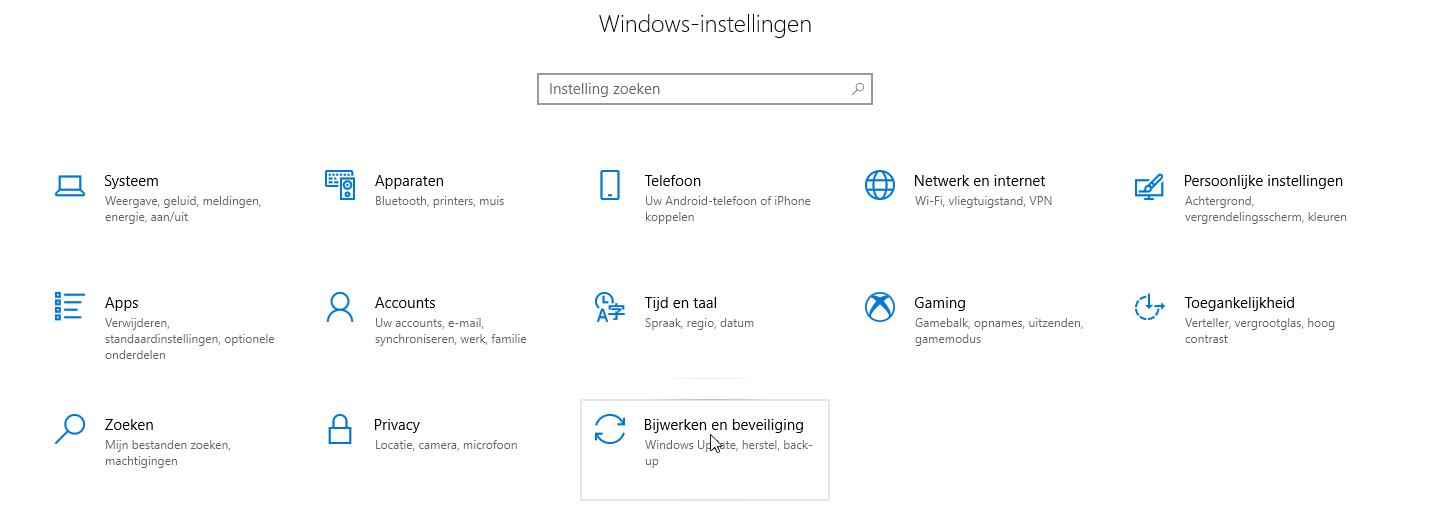
Task: Click the Apparaten keyboard and speaker icon
Action: coord(340,185)
